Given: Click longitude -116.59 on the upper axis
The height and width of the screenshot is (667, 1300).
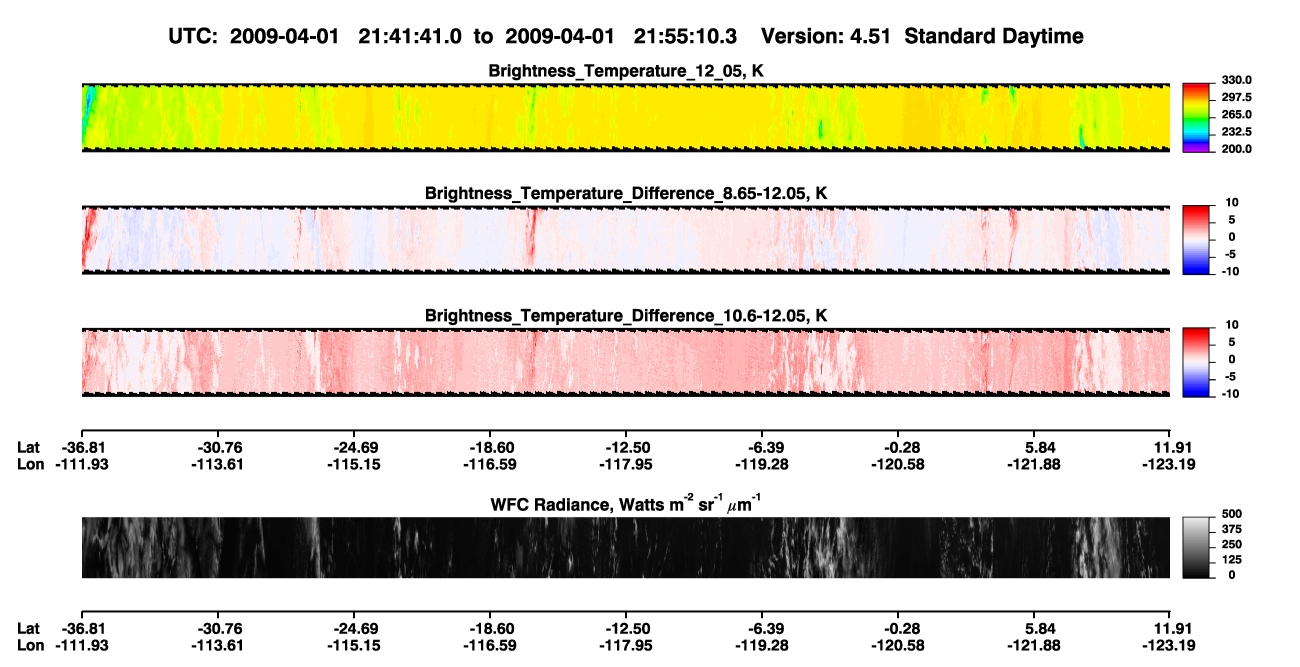Looking at the screenshot, I should pos(489,464).
